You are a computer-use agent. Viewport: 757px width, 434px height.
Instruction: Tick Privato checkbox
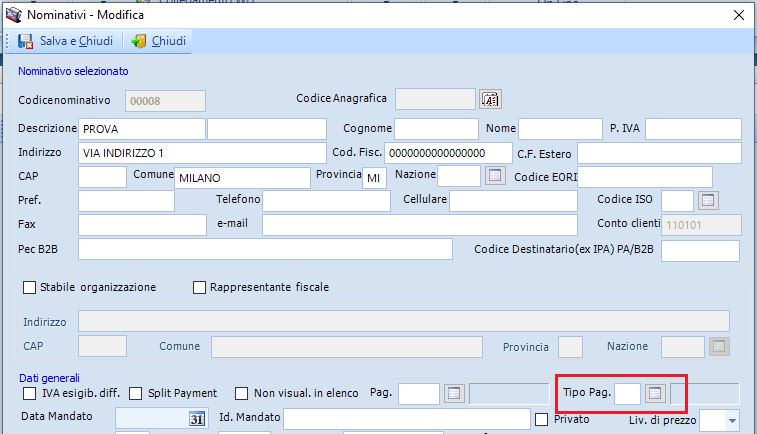(542, 420)
